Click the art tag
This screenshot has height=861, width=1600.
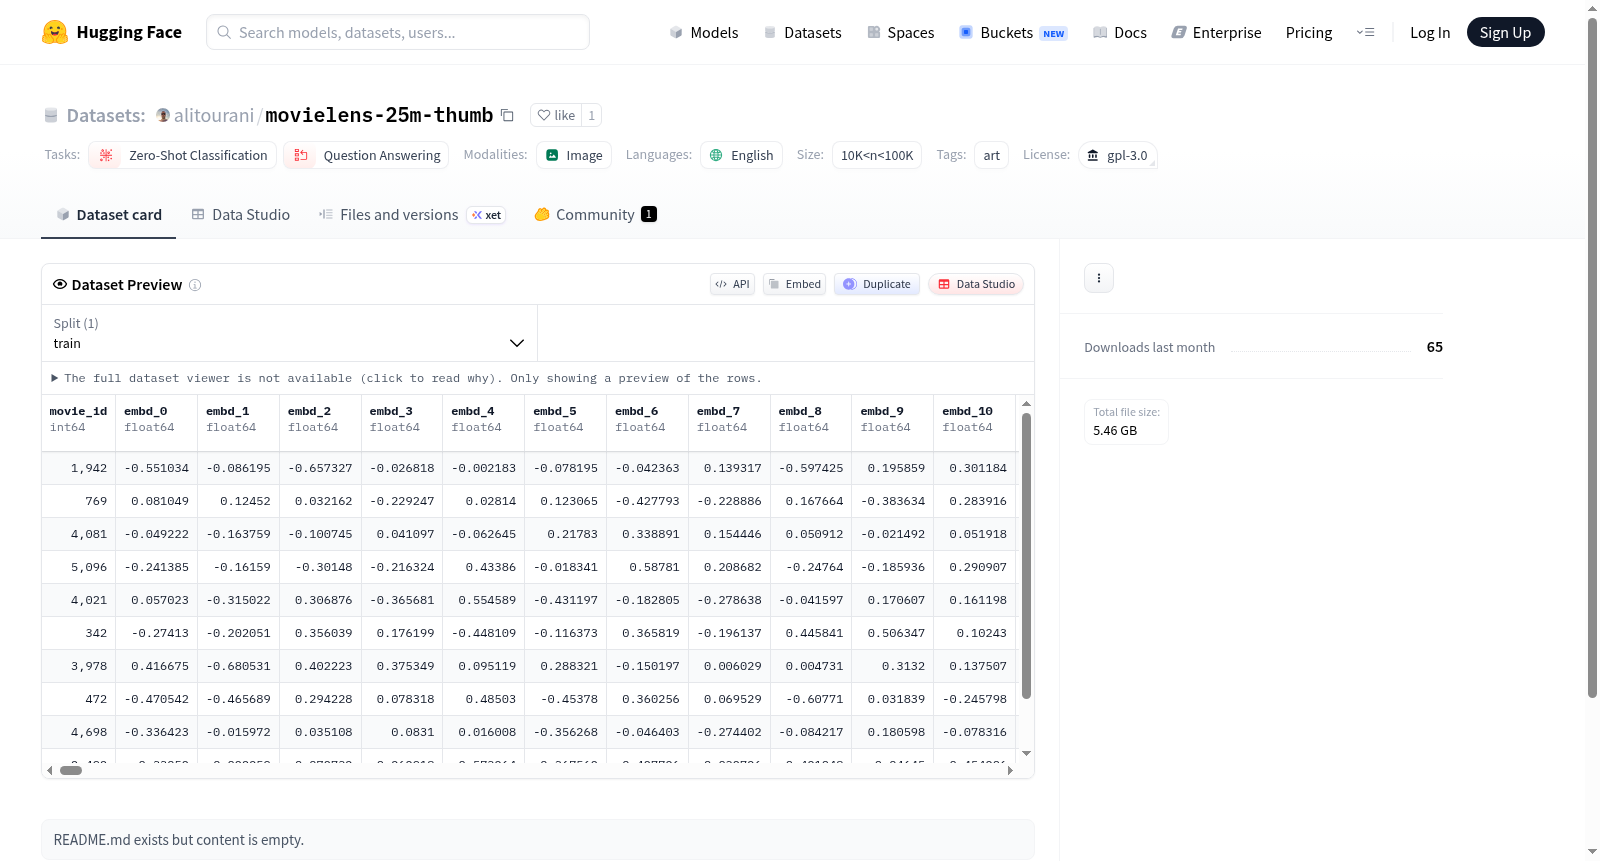(x=992, y=155)
